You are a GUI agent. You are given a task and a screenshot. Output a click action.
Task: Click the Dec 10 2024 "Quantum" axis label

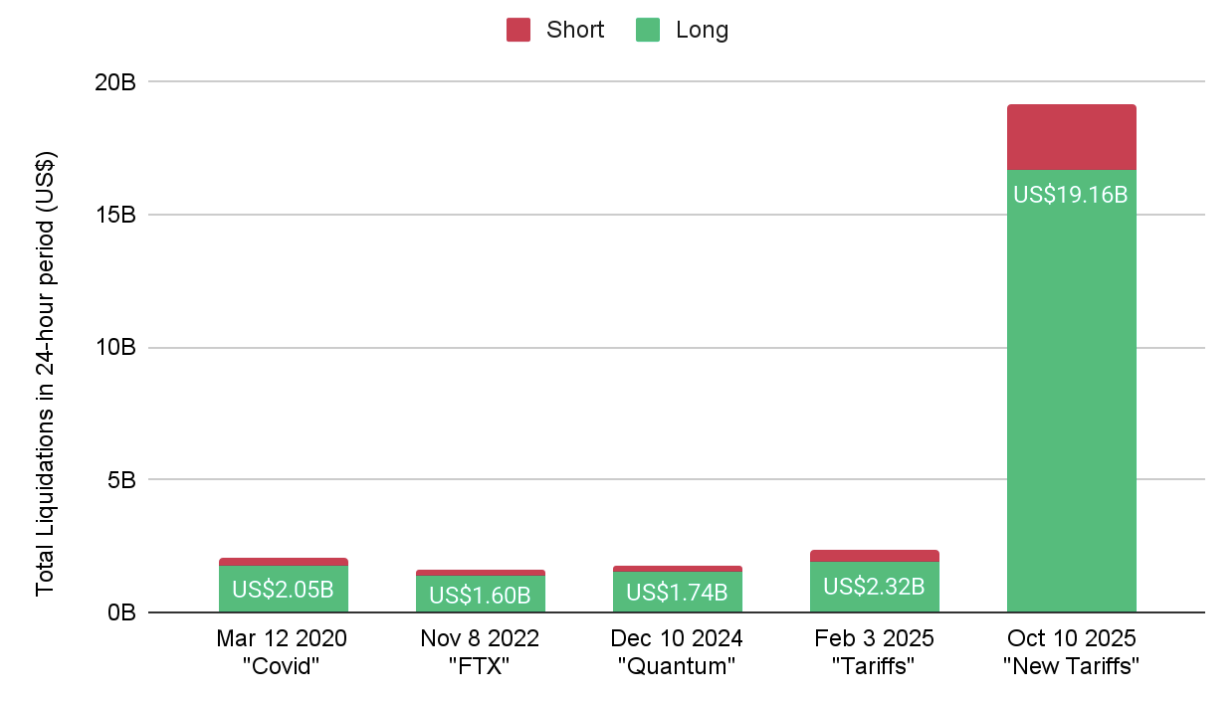click(x=677, y=652)
